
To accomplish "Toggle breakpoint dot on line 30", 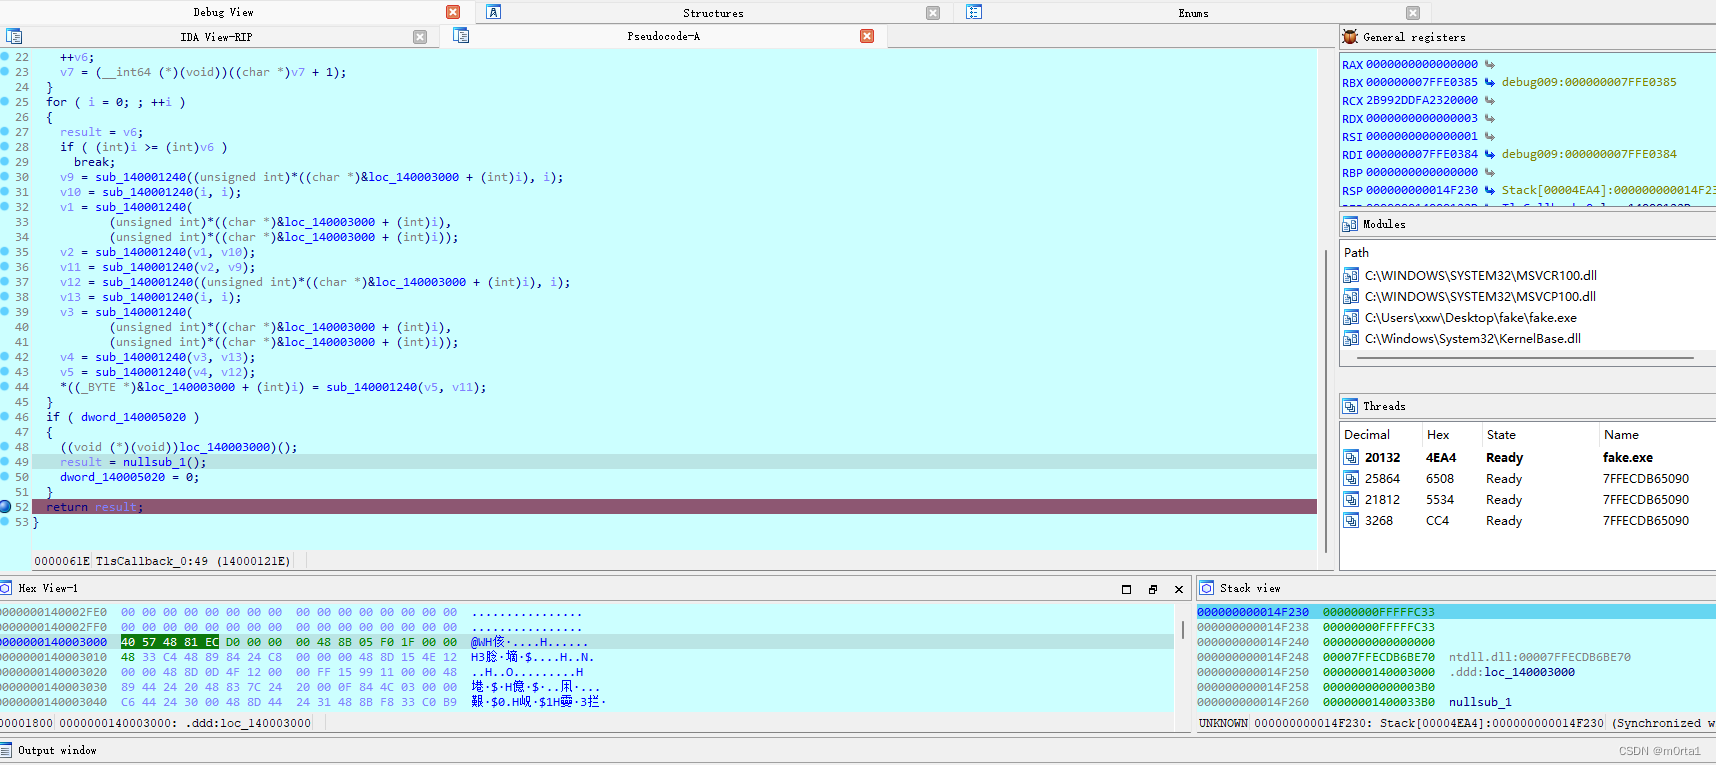I will click(5, 177).
